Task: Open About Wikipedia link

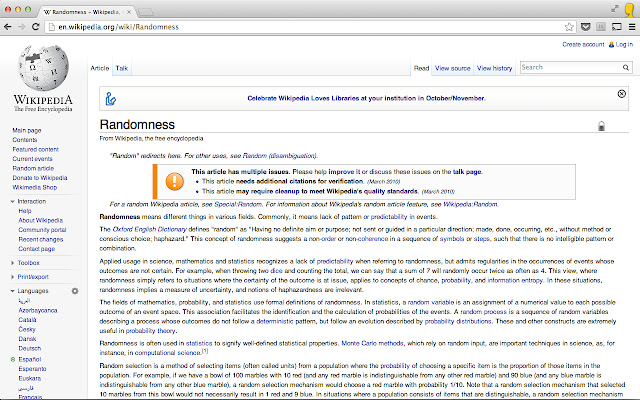Action: click(x=40, y=220)
